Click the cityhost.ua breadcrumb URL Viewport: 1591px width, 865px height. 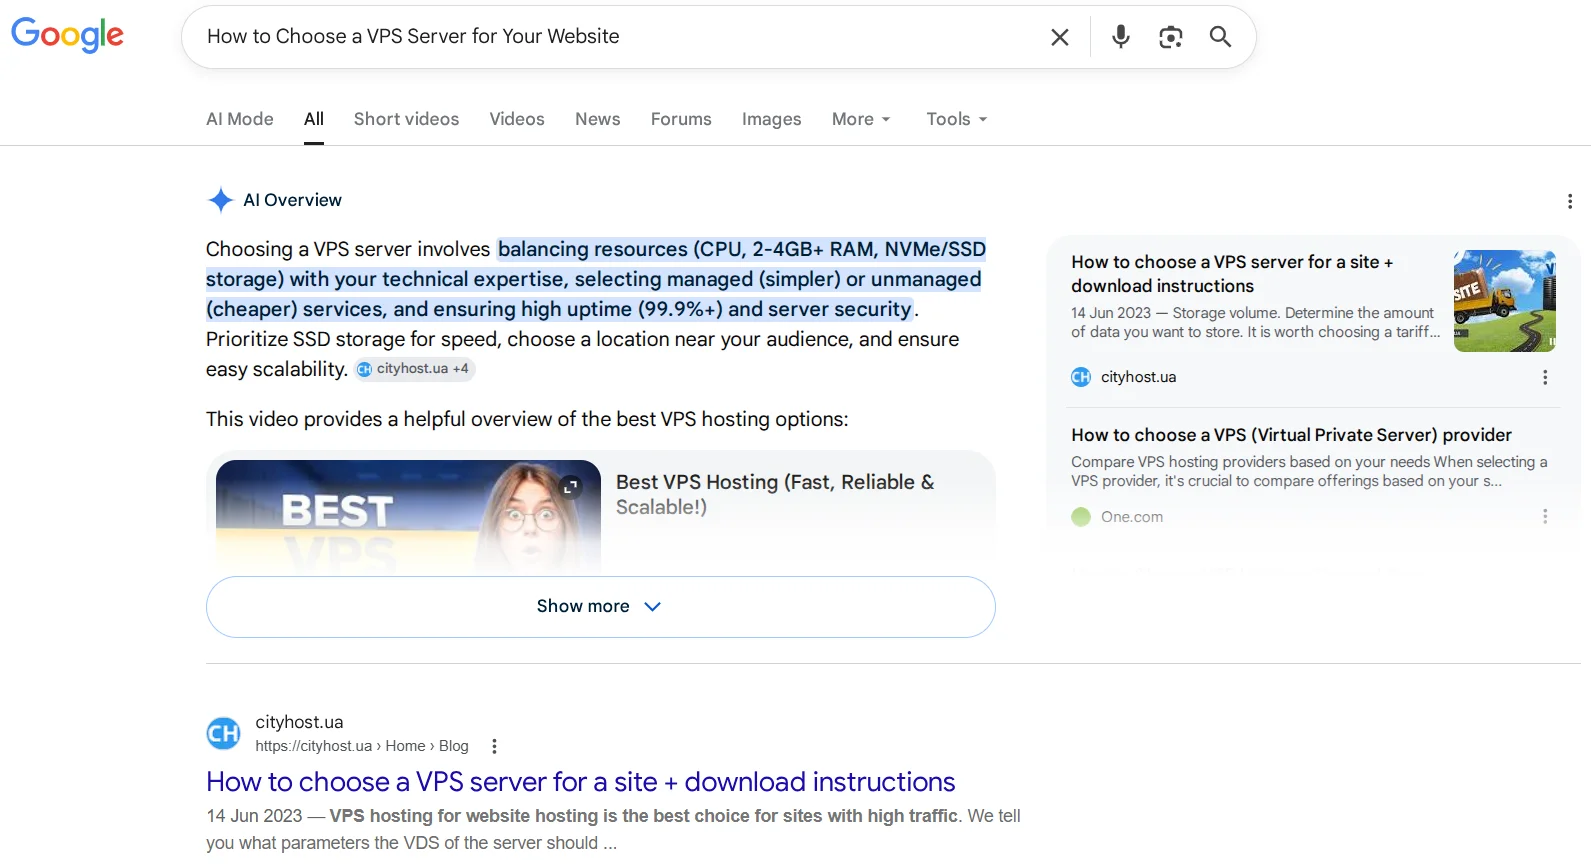click(x=362, y=746)
